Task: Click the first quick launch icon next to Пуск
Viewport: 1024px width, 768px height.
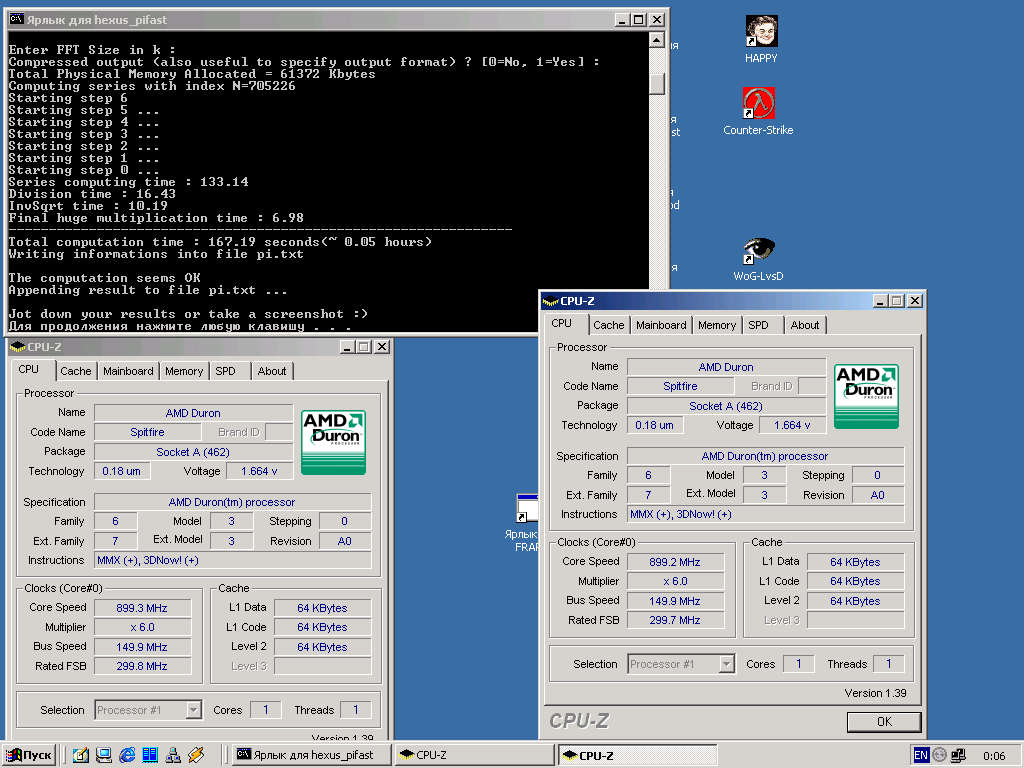Action: (80, 755)
